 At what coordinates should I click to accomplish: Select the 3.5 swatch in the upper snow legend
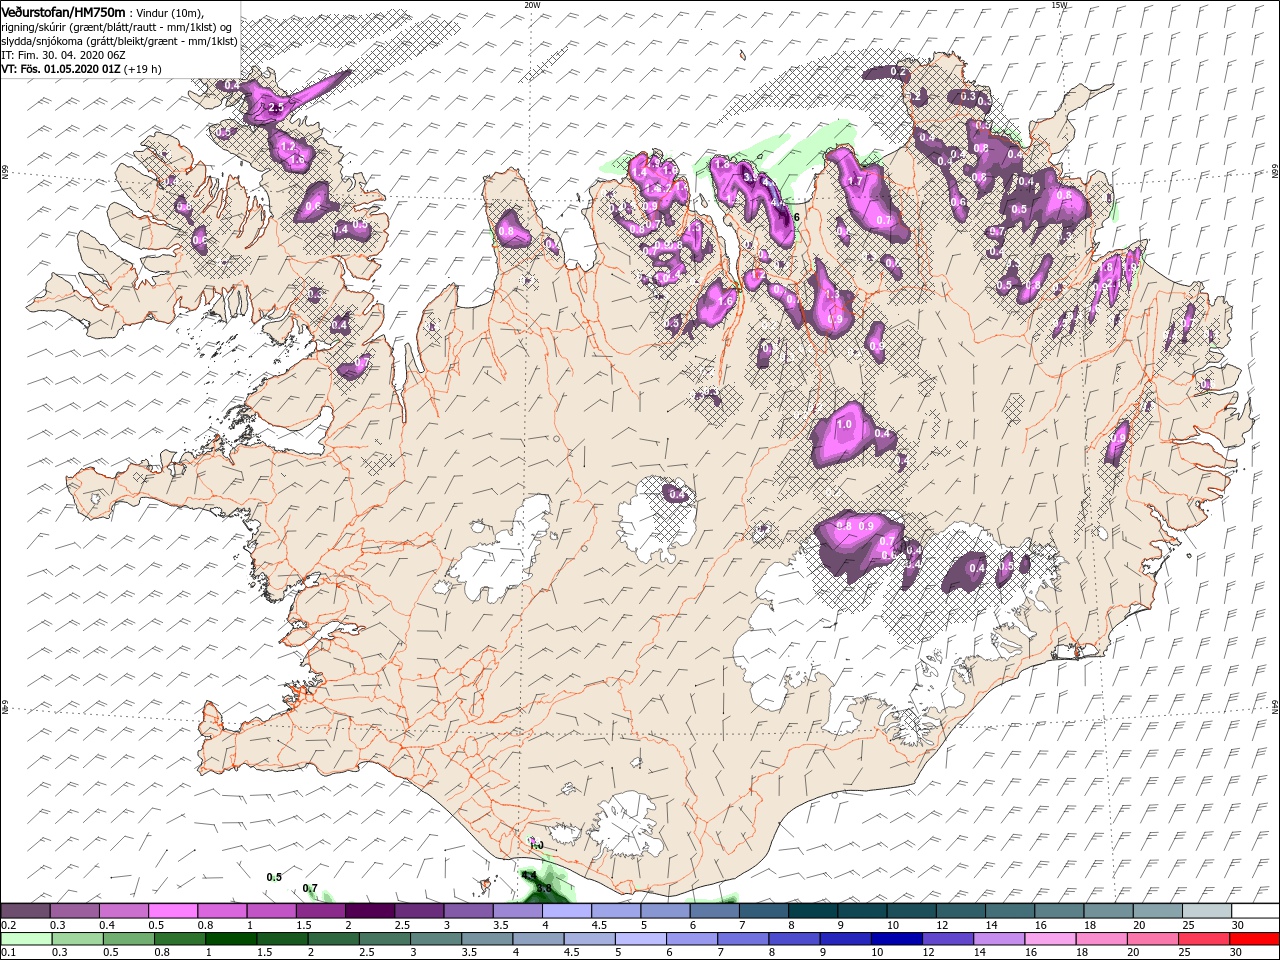pyautogui.click(x=516, y=911)
